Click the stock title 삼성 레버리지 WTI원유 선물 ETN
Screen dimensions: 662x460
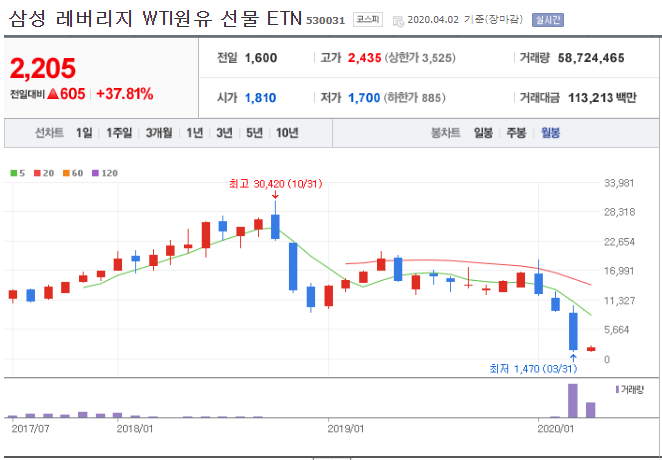[x=155, y=19]
